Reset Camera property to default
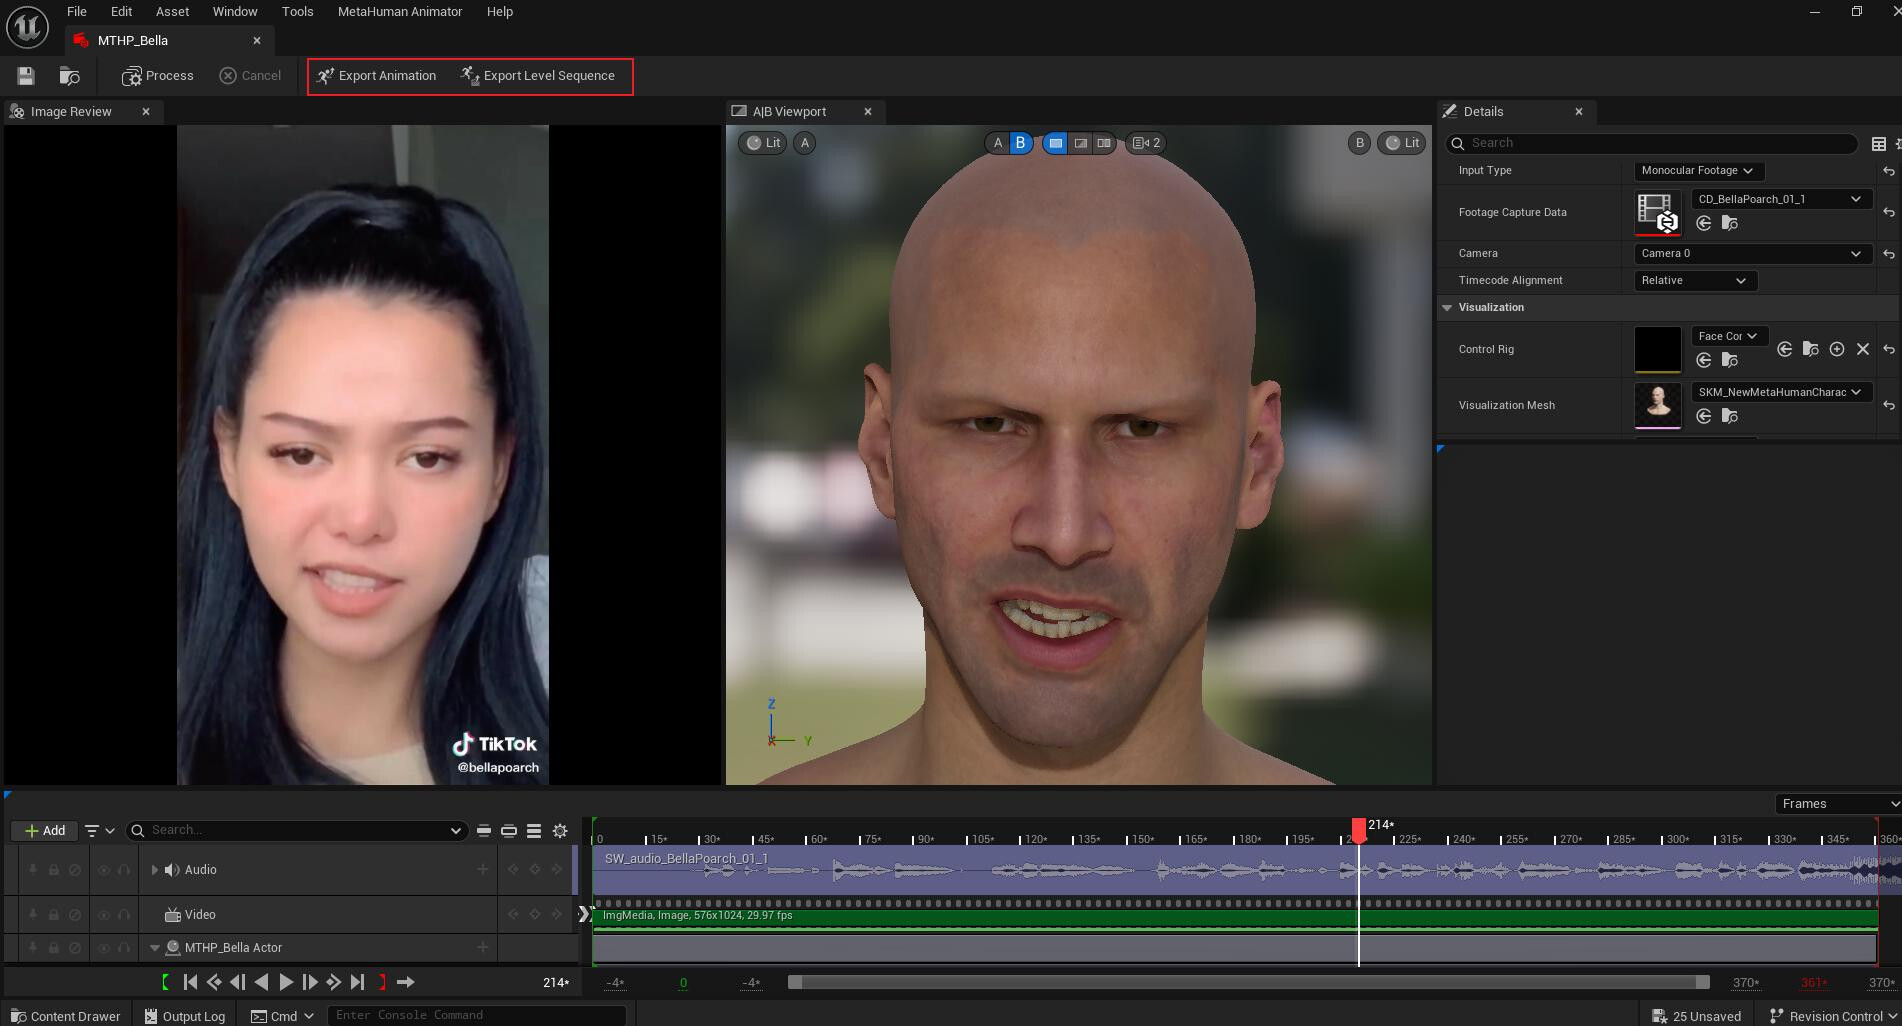This screenshot has height=1026, width=1902. coord(1889,254)
